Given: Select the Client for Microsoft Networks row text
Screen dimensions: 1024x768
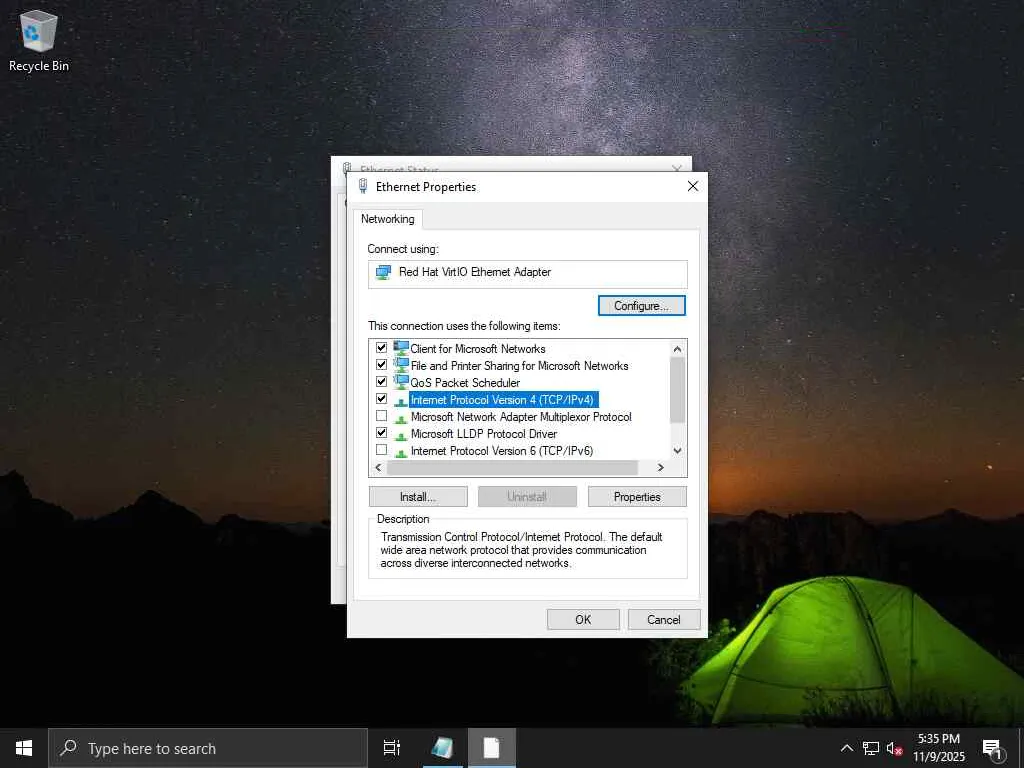Looking at the screenshot, I should point(478,349).
